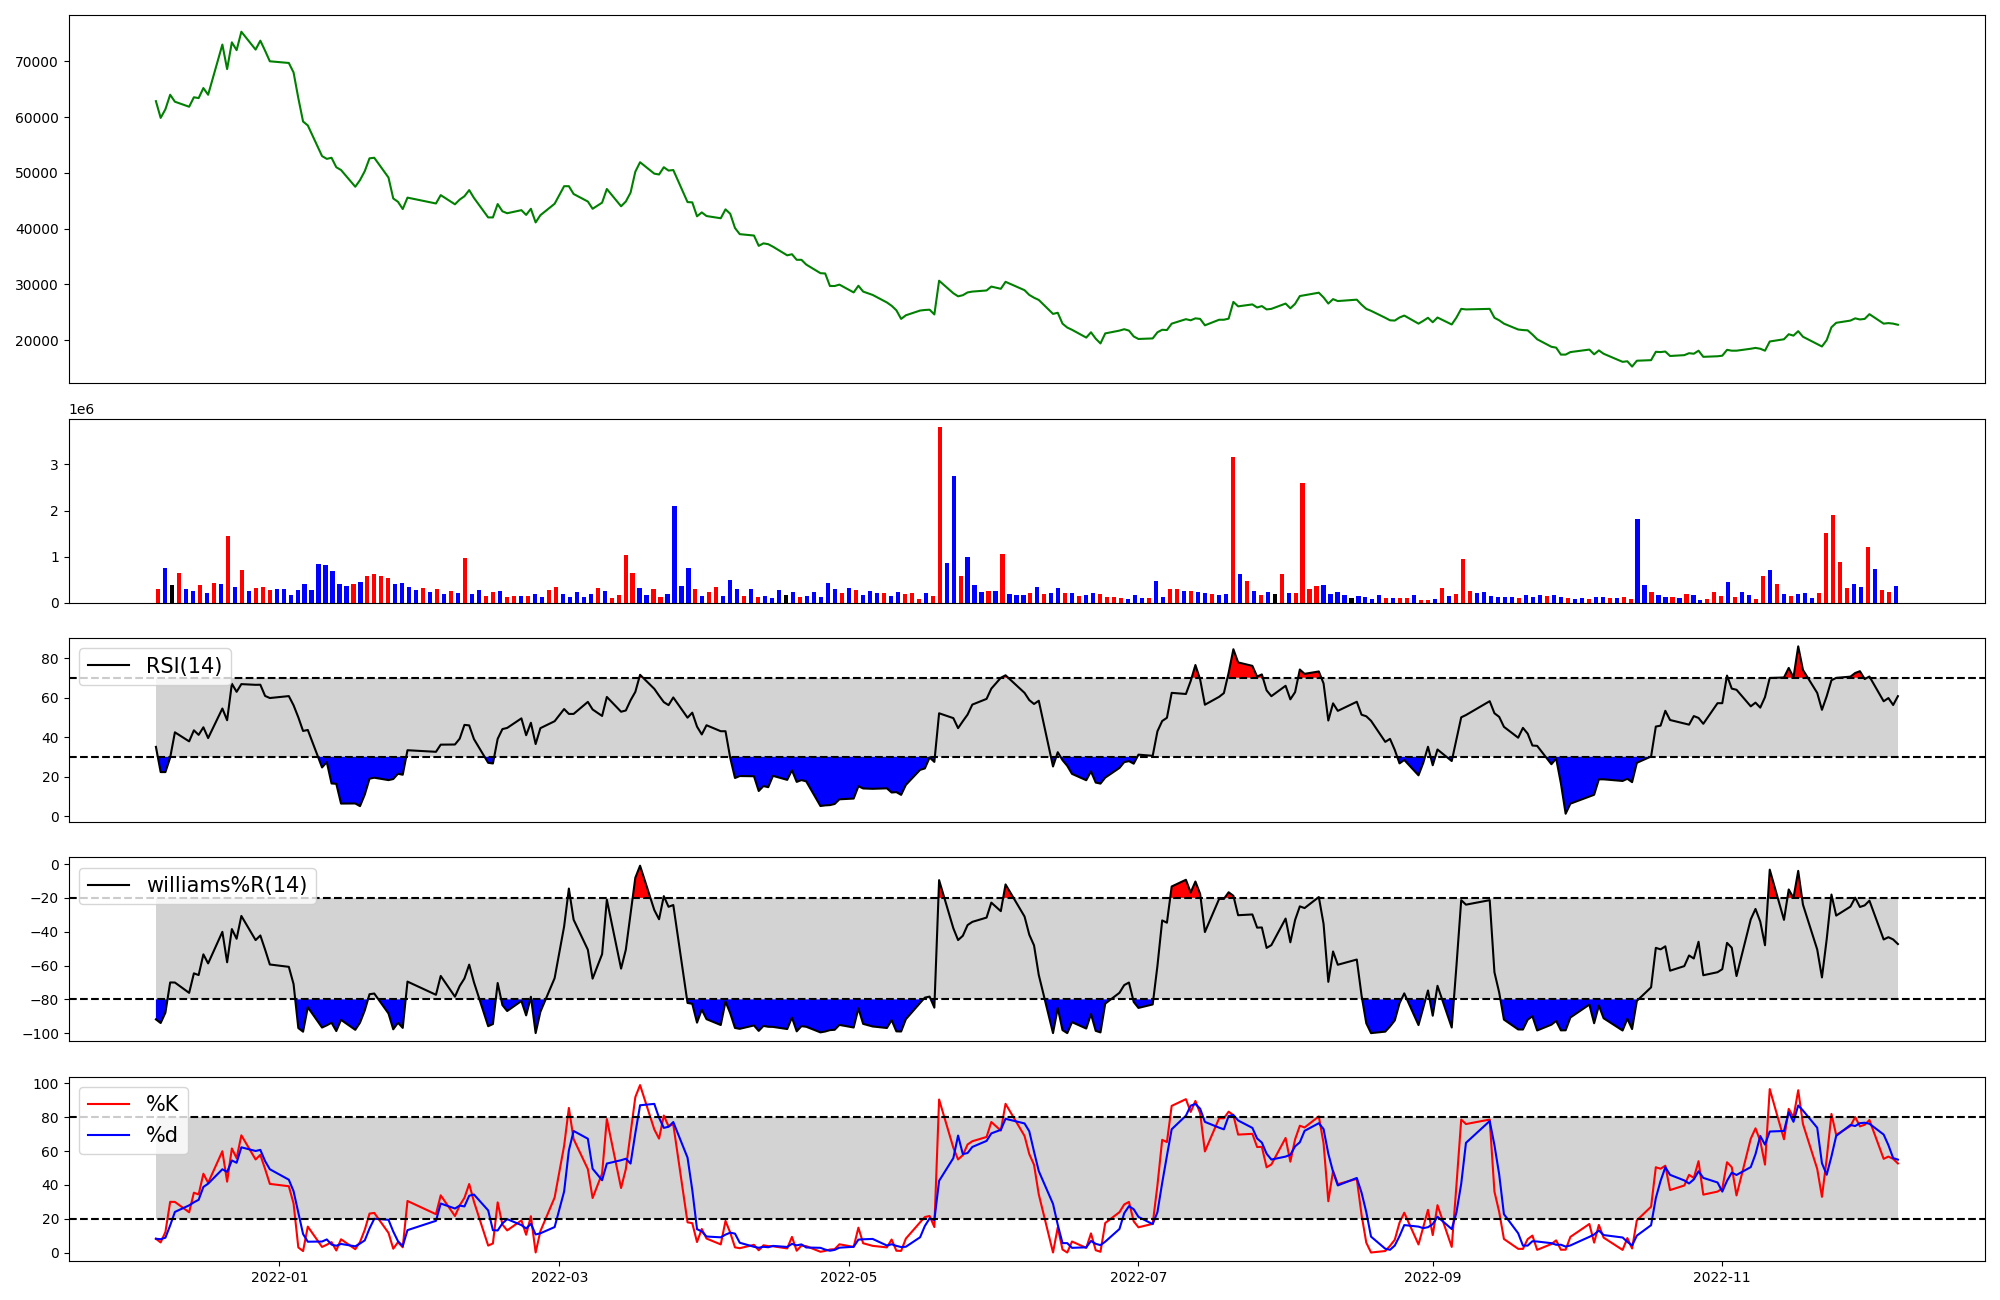Click the 70000 price axis tick label
Screen dimensions: 2000x1300
(x=37, y=62)
